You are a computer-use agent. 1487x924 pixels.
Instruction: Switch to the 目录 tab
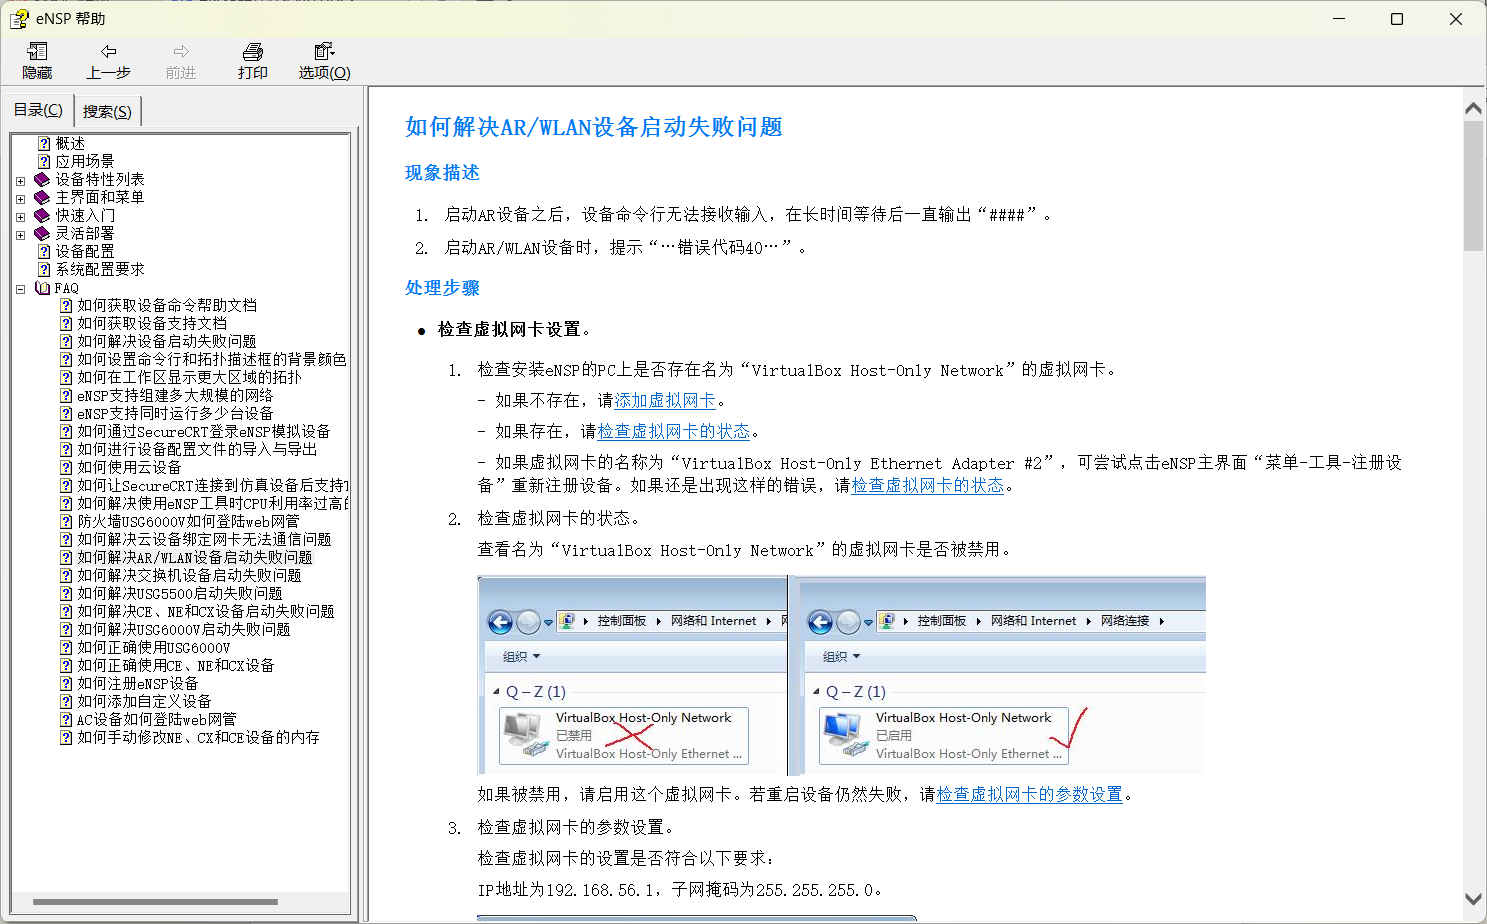point(38,110)
